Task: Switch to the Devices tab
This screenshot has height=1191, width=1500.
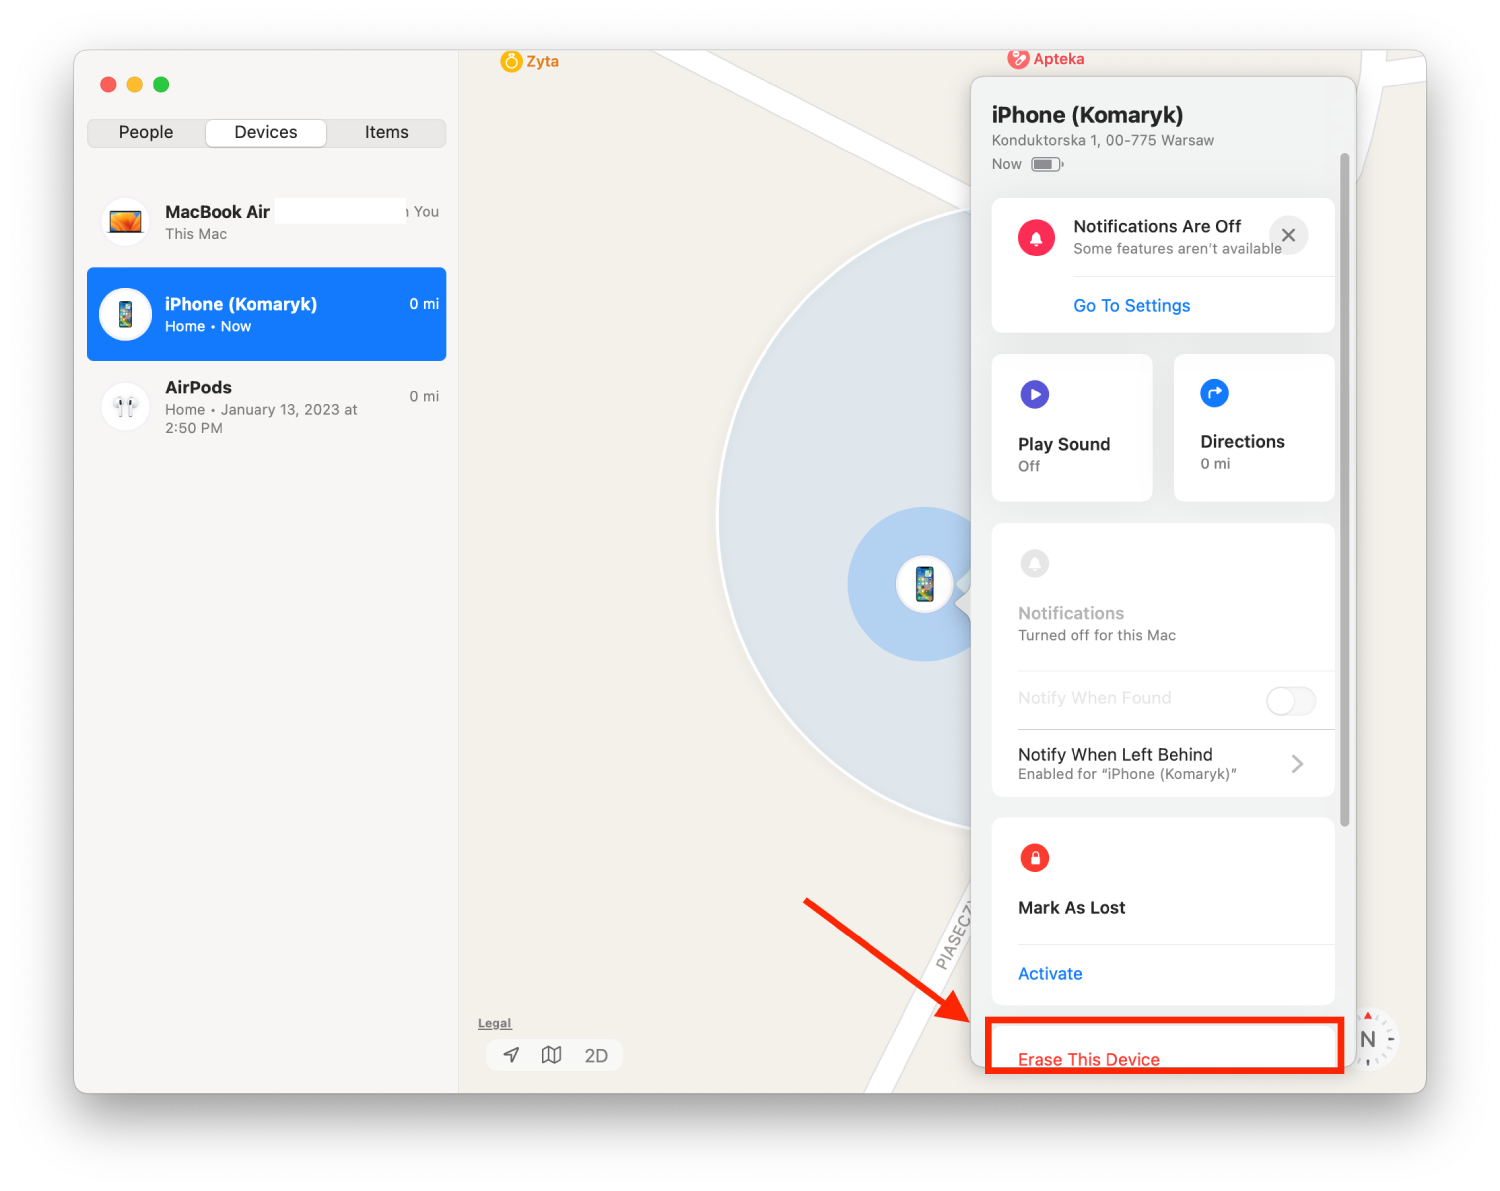Action: 266,132
